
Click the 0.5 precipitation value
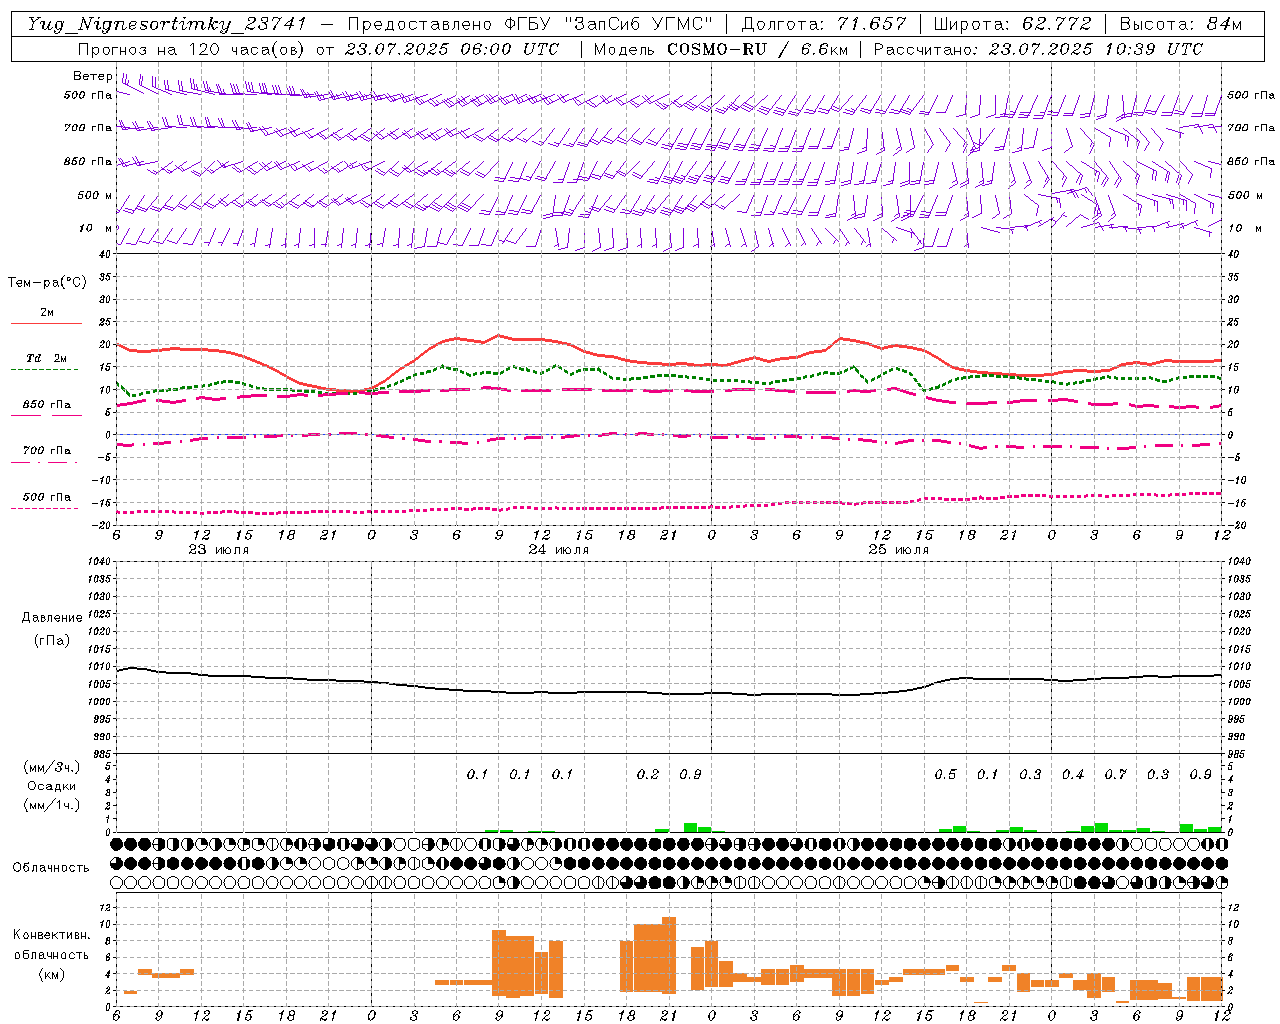[945, 775]
